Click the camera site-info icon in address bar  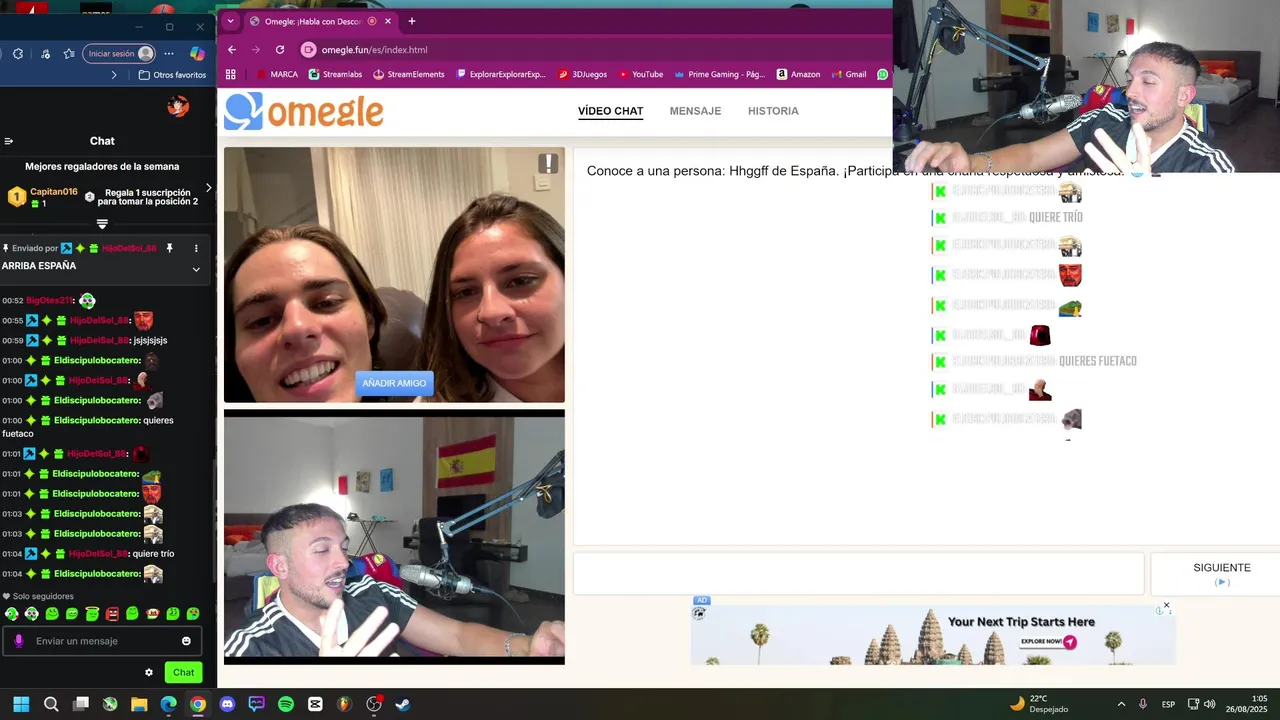[x=308, y=50]
